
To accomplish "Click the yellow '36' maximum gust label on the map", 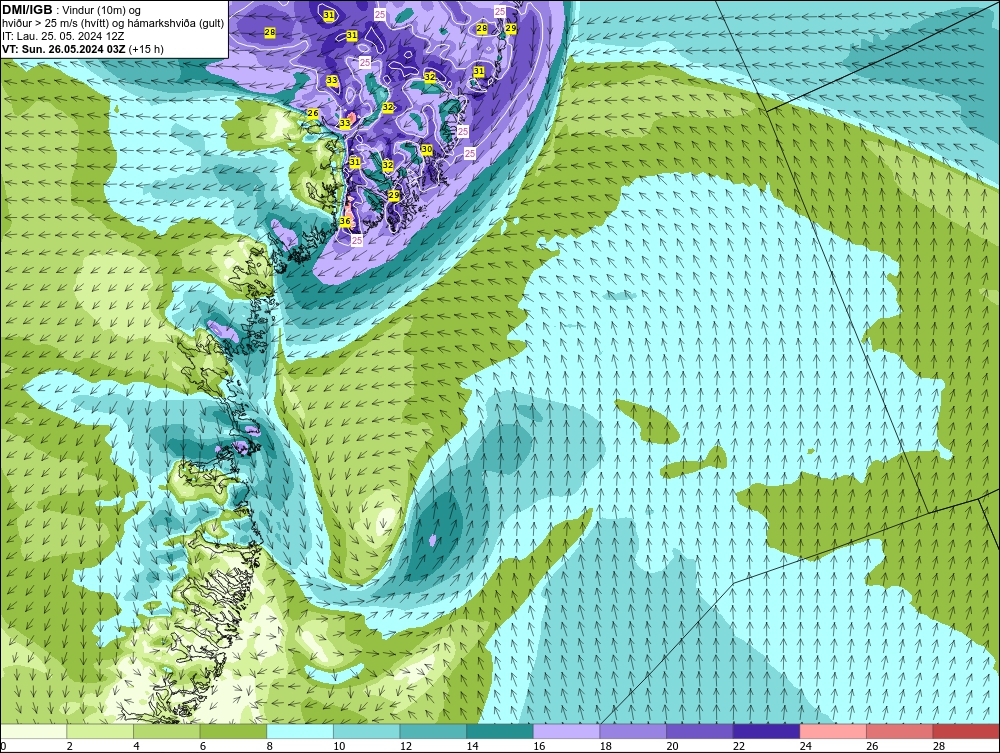I will (345, 221).
